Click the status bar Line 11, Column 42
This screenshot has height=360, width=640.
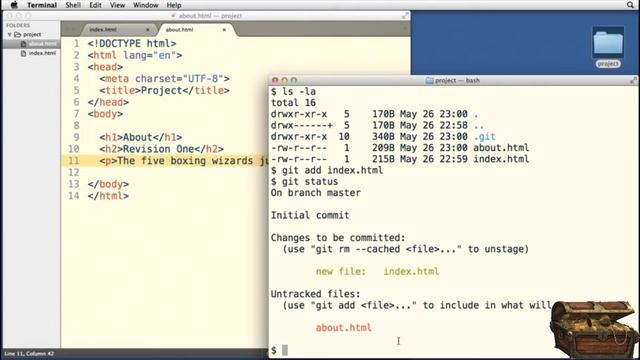tap(29, 353)
